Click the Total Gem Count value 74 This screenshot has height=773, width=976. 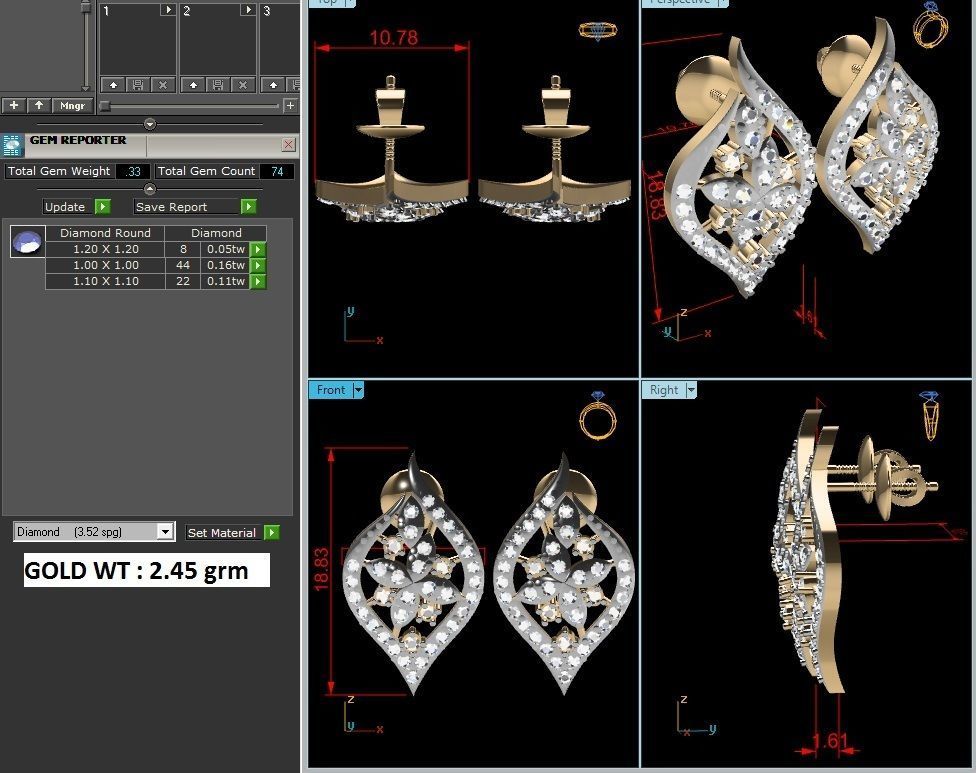coord(277,171)
